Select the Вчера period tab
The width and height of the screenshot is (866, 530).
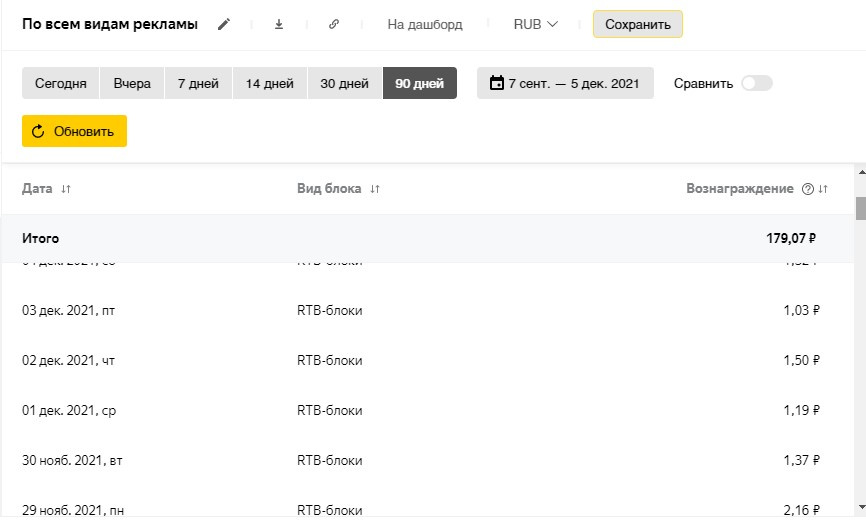(x=132, y=84)
